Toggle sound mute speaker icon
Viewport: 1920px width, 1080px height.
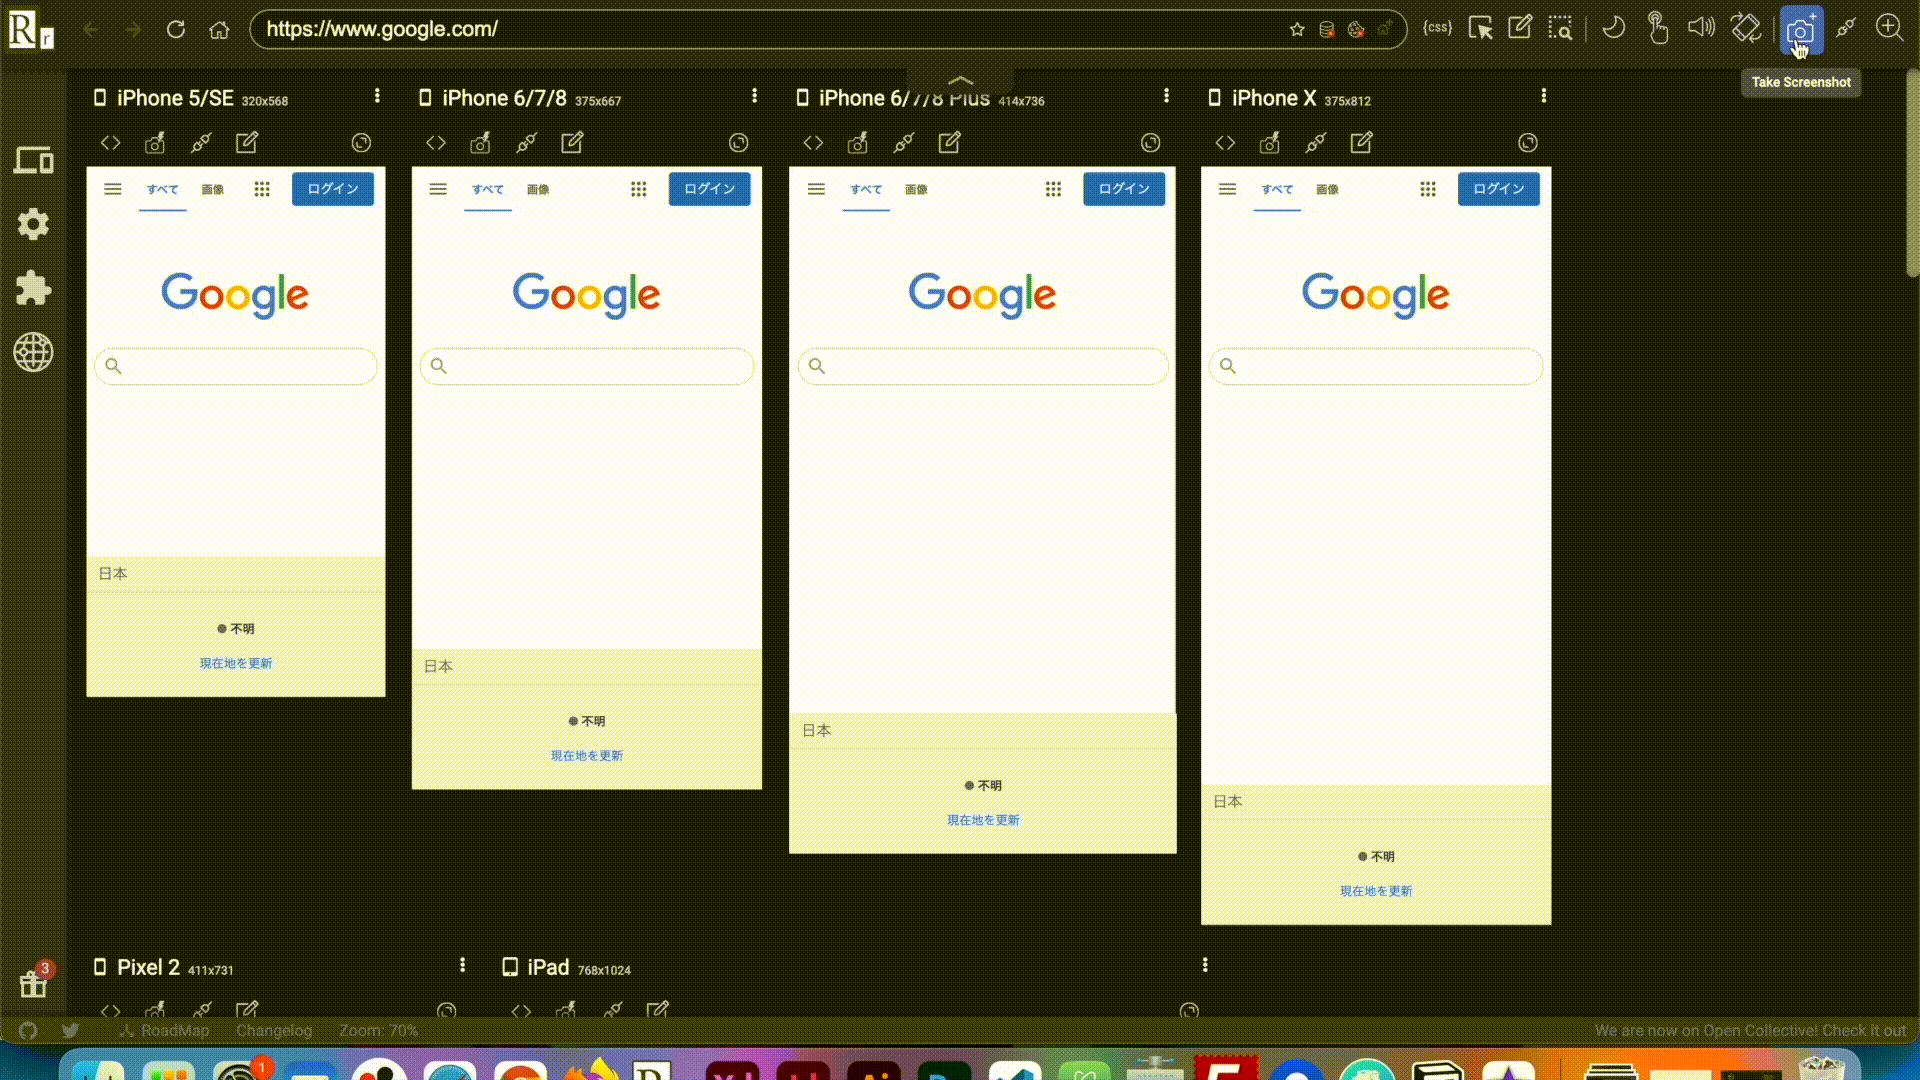pos(1700,28)
